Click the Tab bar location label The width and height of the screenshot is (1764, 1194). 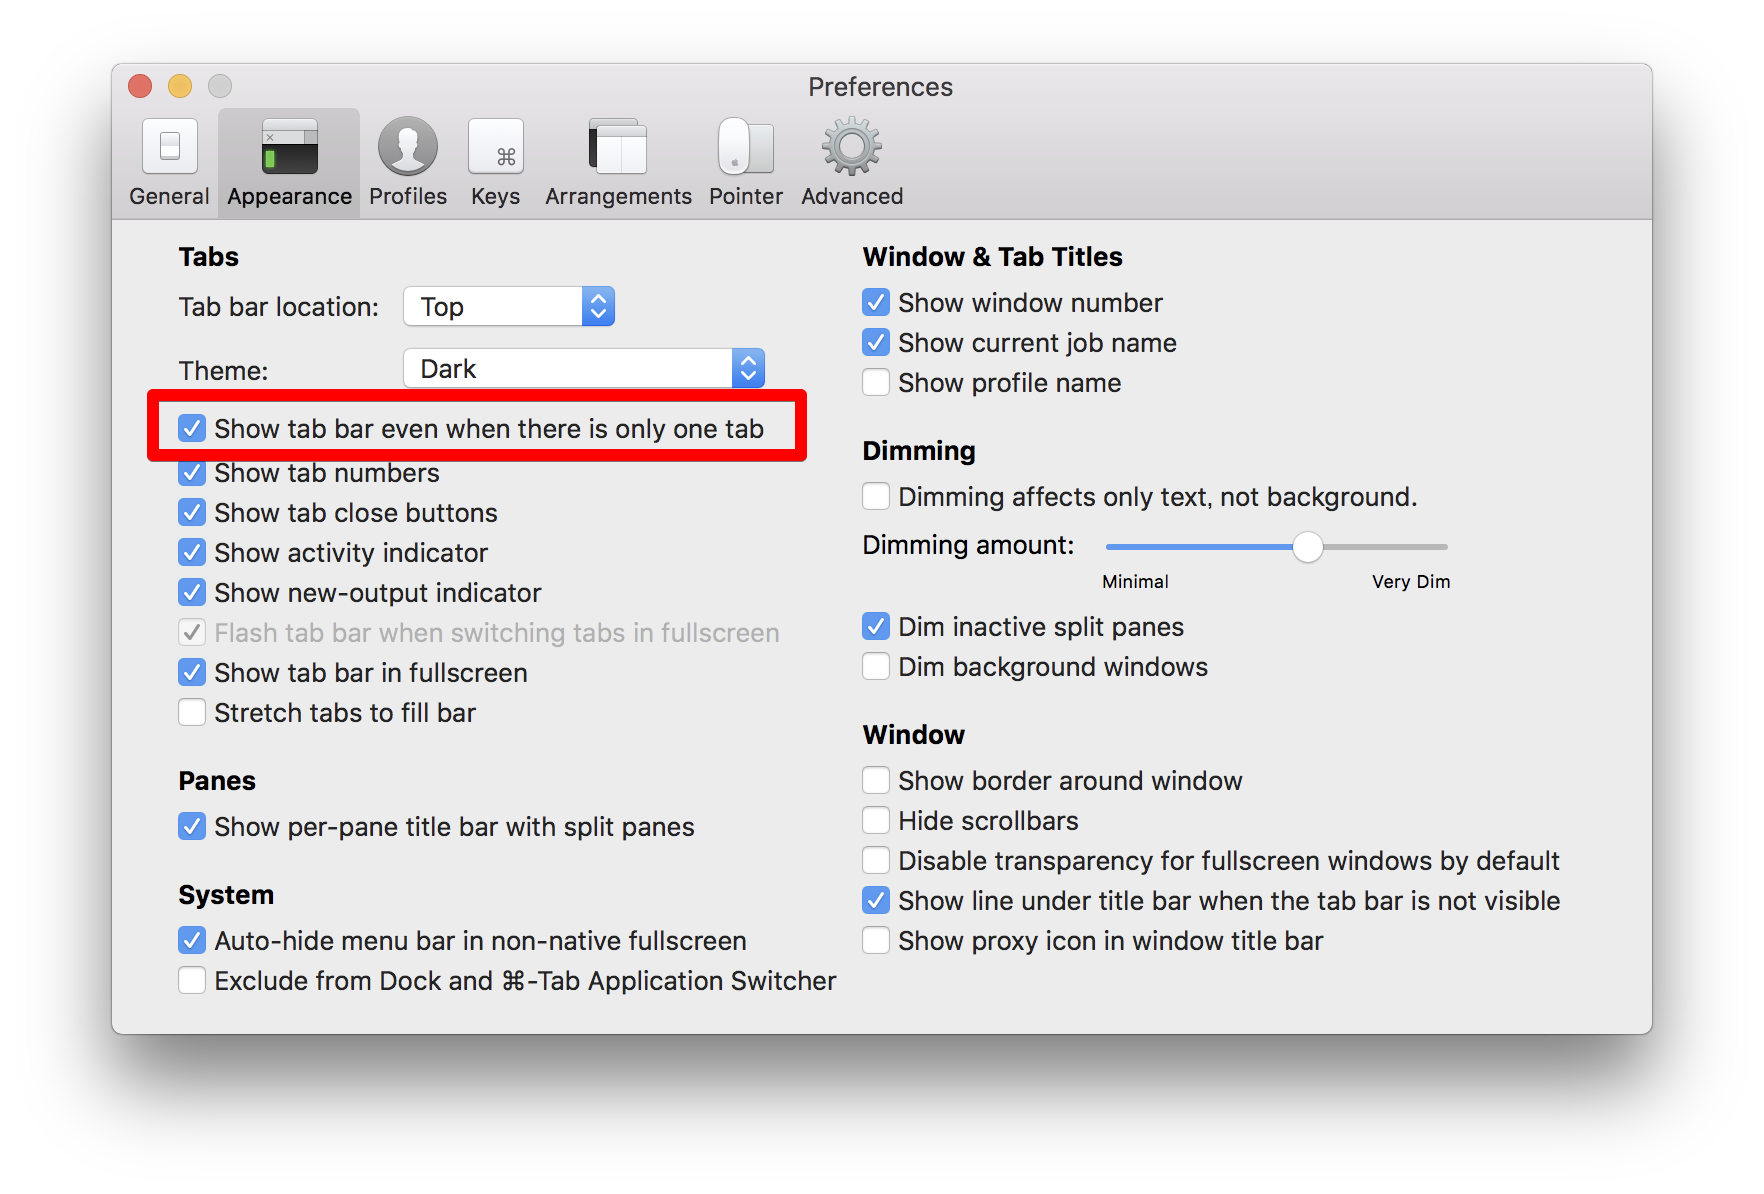coord(279,307)
